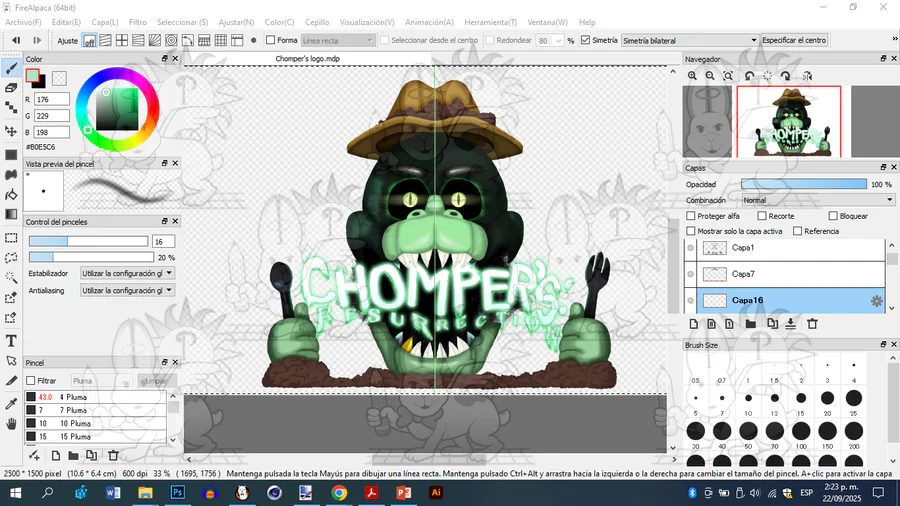Enable Recorte checkbox
900x506 pixels.
tap(762, 216)
